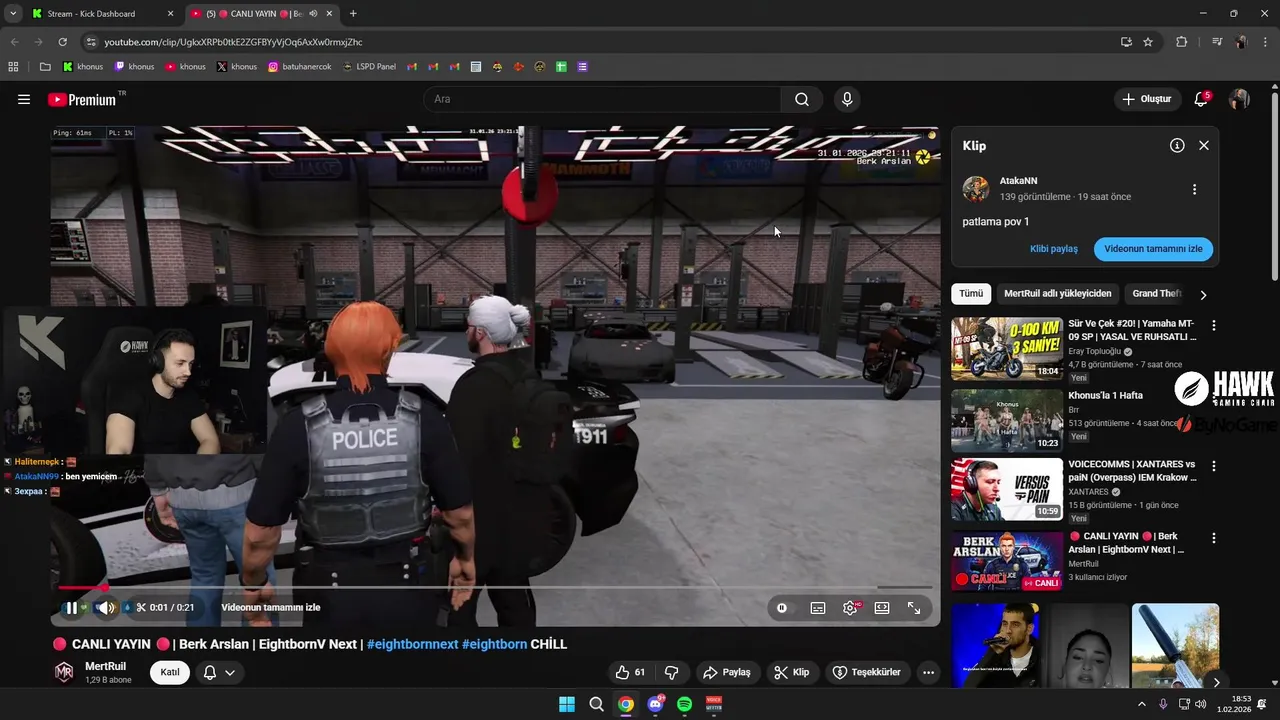Click the Paylaş share button

coord(727,672)
